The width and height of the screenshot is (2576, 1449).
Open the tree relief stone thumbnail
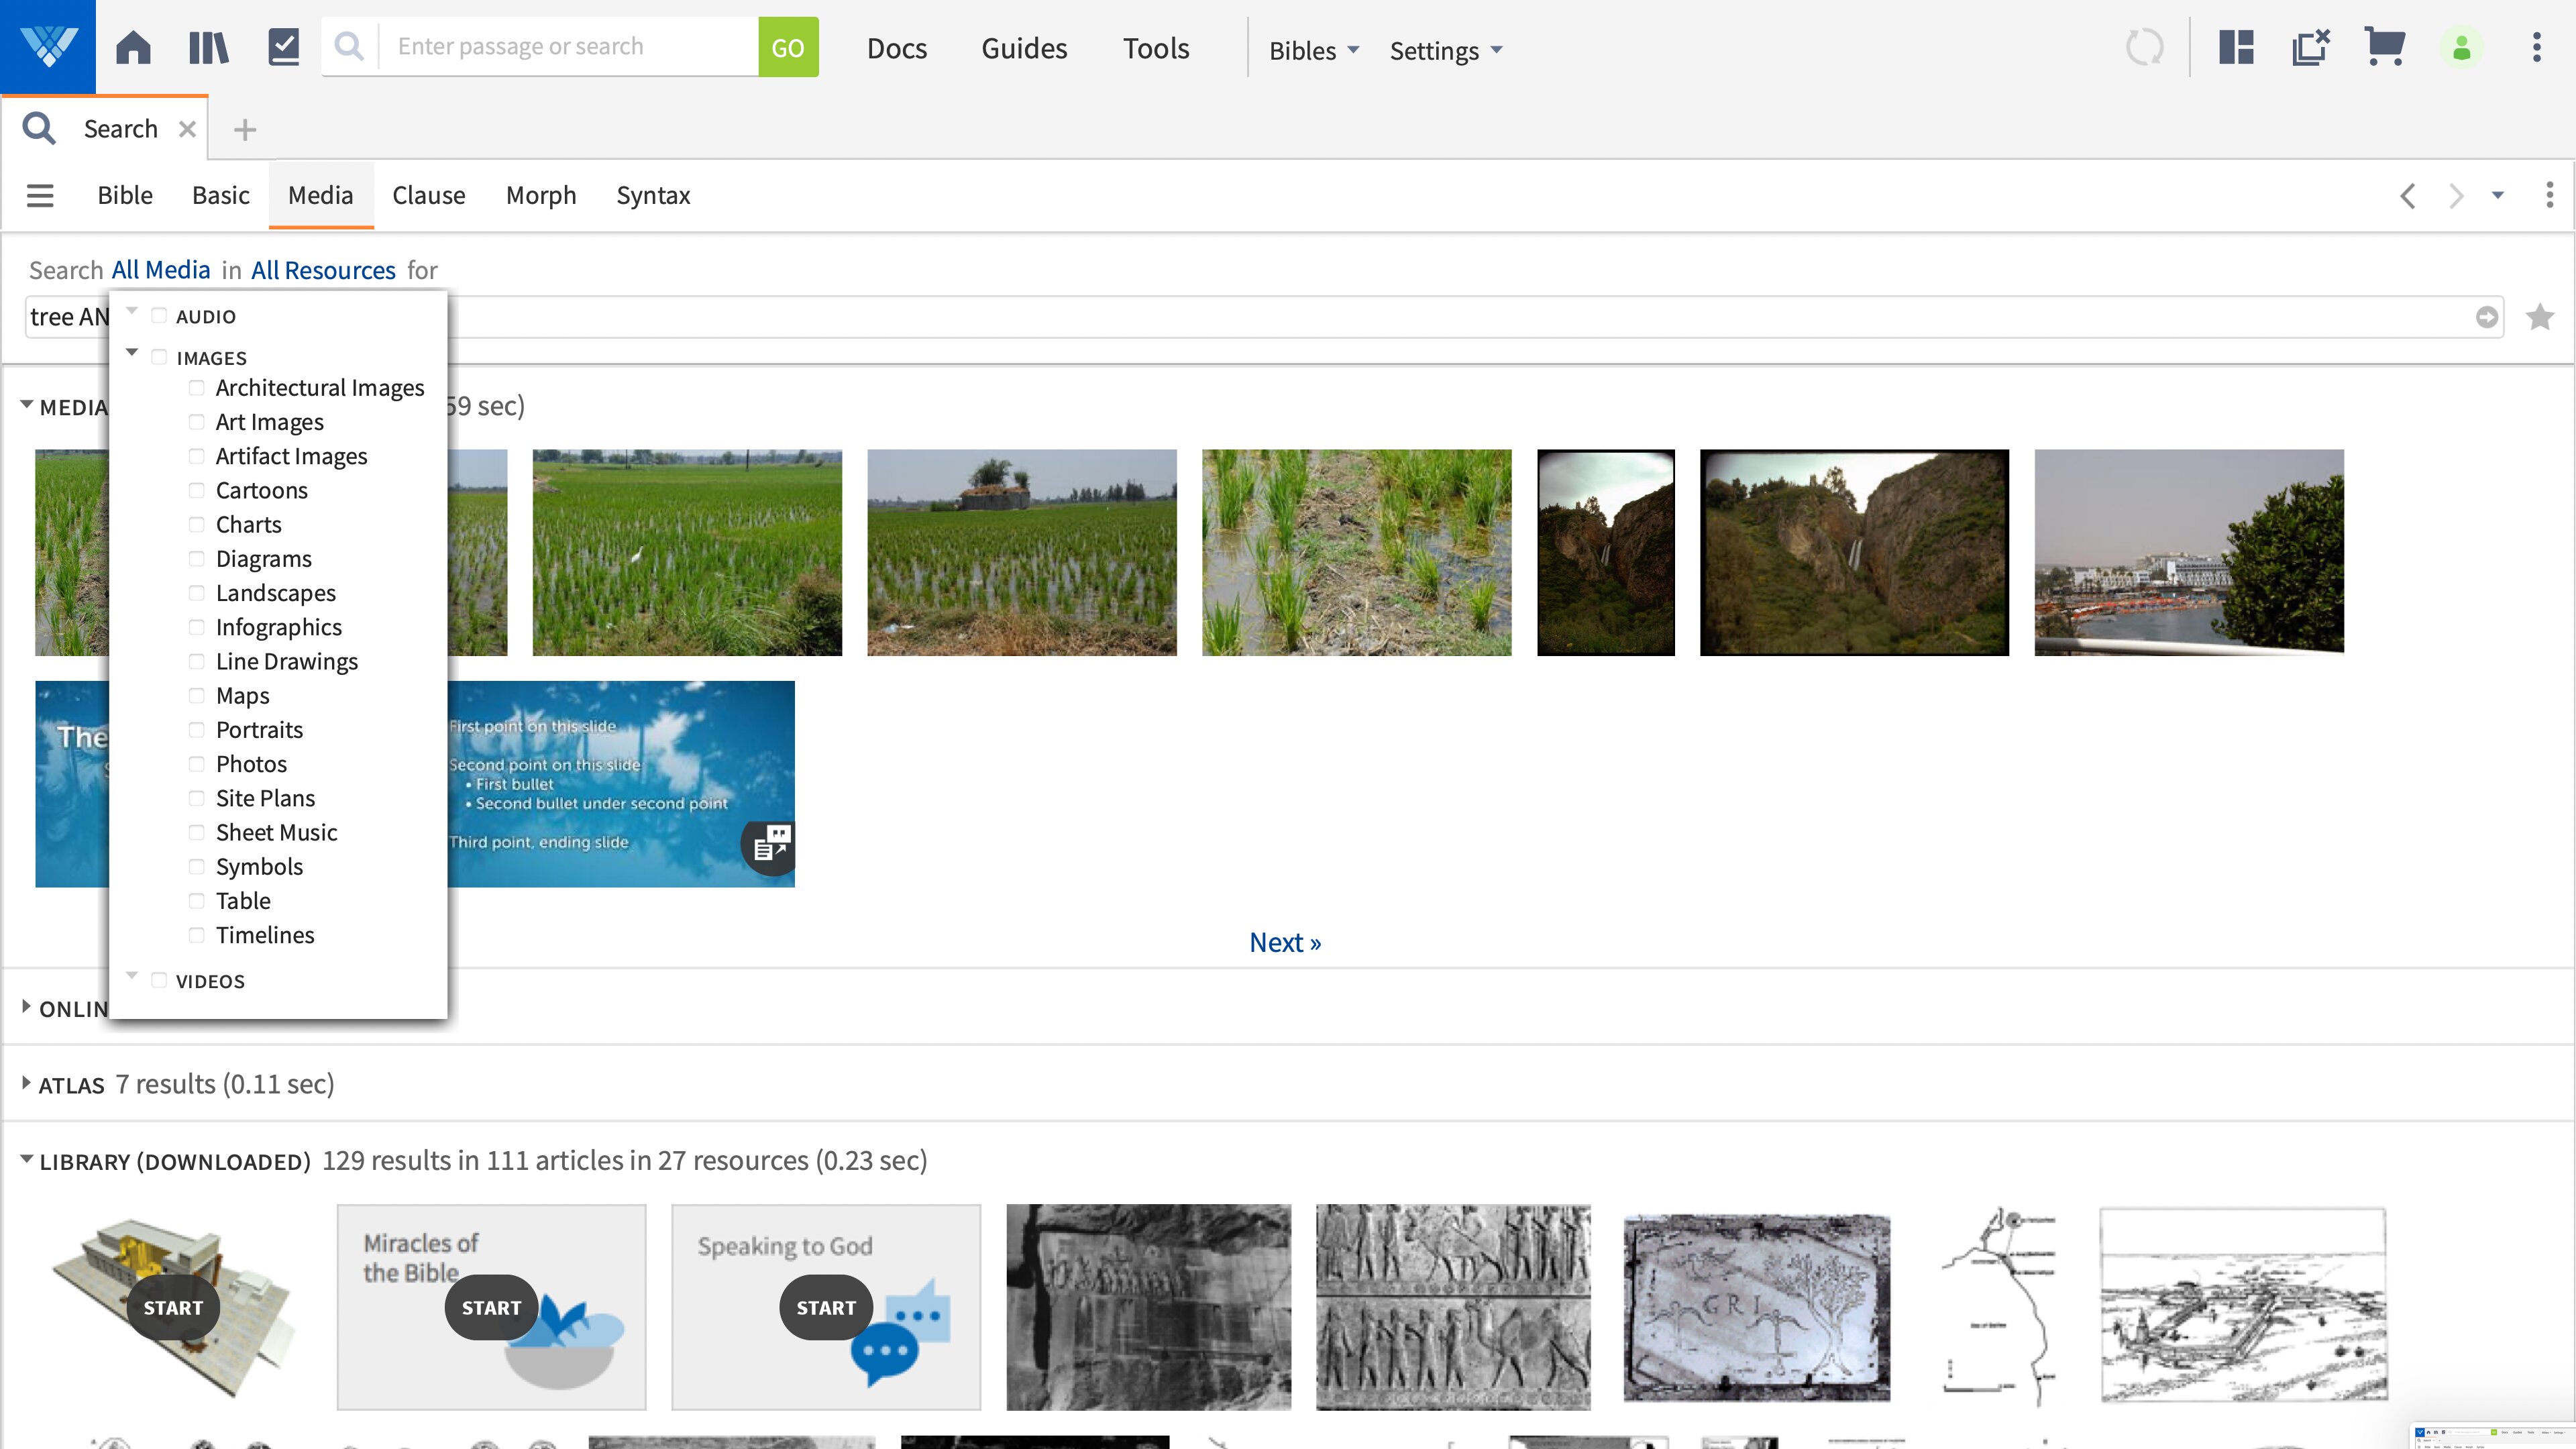point(1756,1306)
